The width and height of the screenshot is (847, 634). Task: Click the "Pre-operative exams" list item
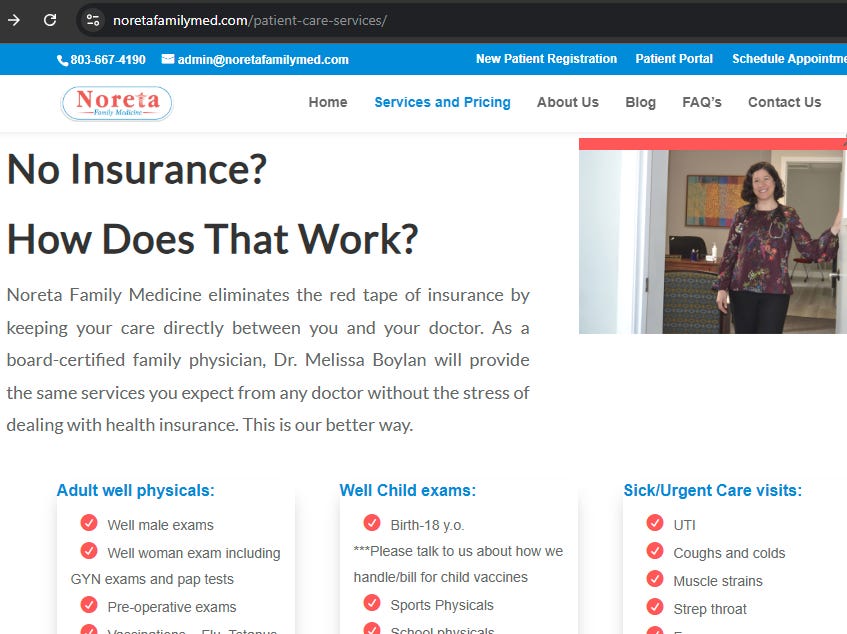172,607
